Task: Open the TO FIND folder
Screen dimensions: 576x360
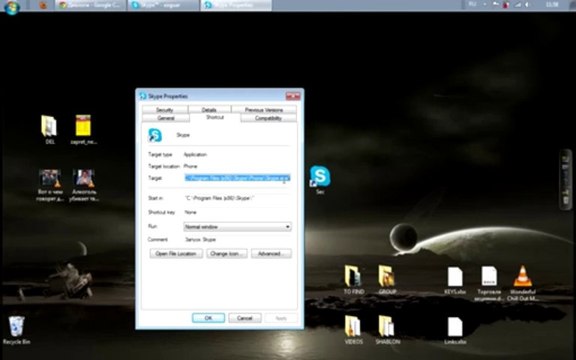Action: [x=353, y=280]
